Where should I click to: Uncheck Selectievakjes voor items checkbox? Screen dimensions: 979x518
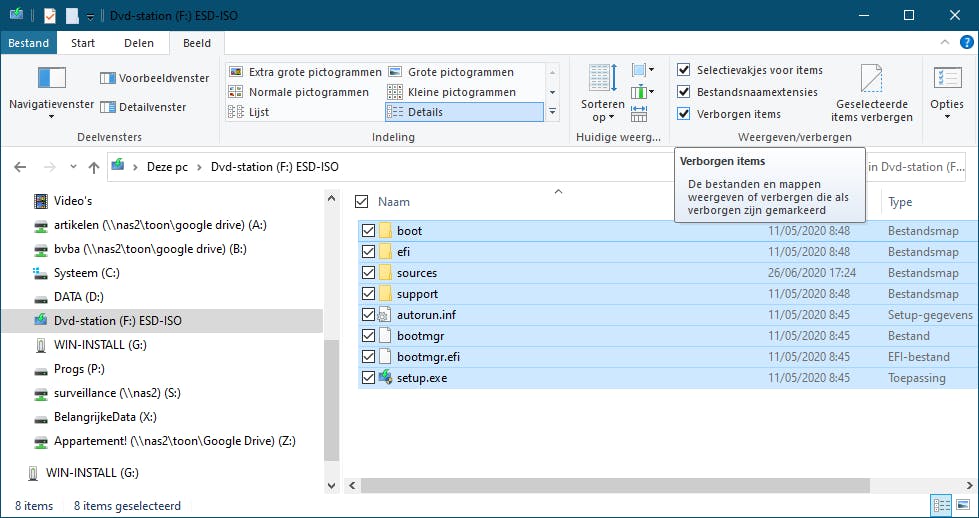[x=684, y=70]
